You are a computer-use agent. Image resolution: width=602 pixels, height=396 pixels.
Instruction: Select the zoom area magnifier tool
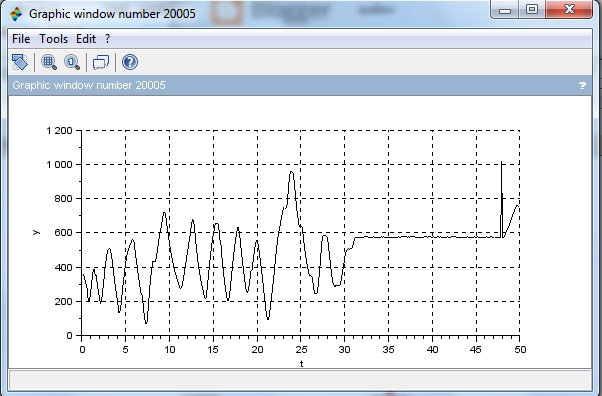coord(49,62)
